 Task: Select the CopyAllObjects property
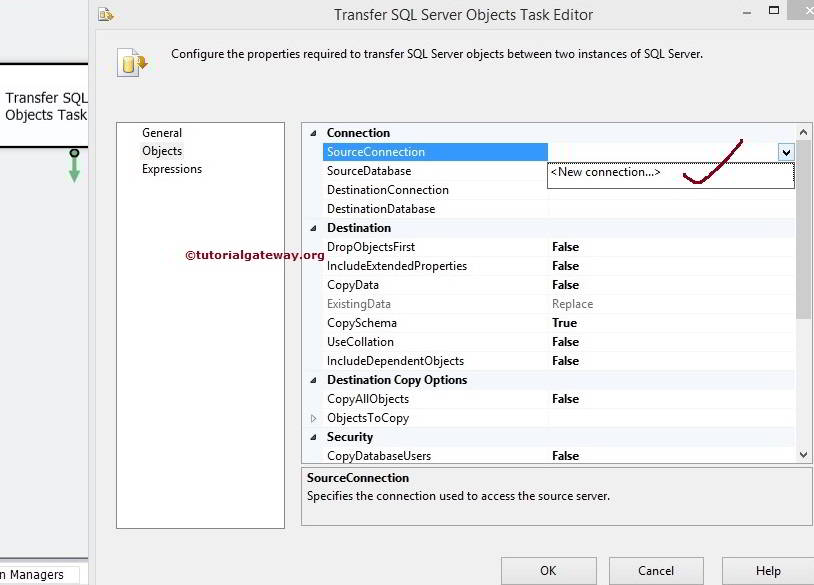[x=368, y=399]
